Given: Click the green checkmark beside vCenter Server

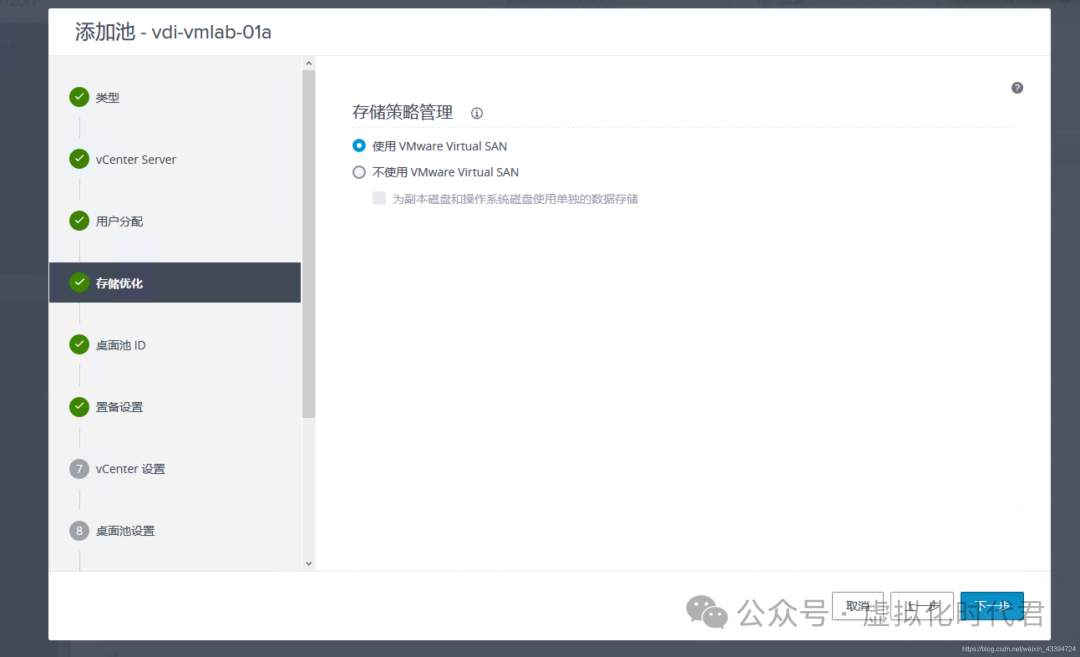Looking at the screenshot, I should tap(79, 159).
